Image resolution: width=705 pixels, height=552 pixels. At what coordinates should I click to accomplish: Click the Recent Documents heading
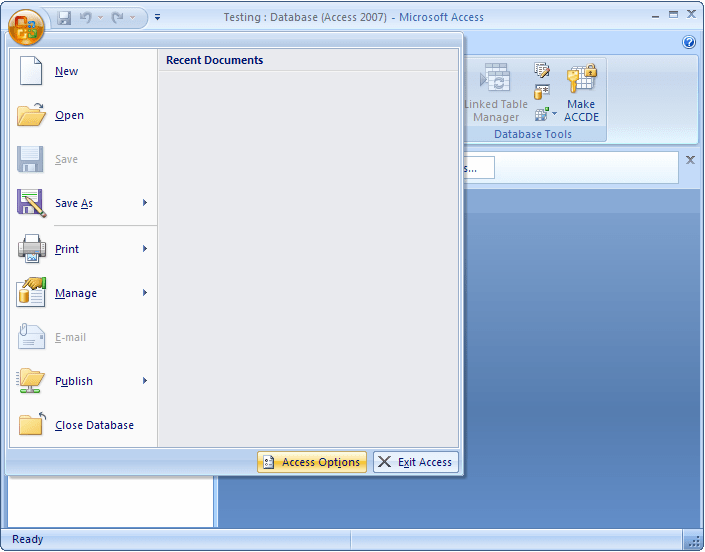214,60
